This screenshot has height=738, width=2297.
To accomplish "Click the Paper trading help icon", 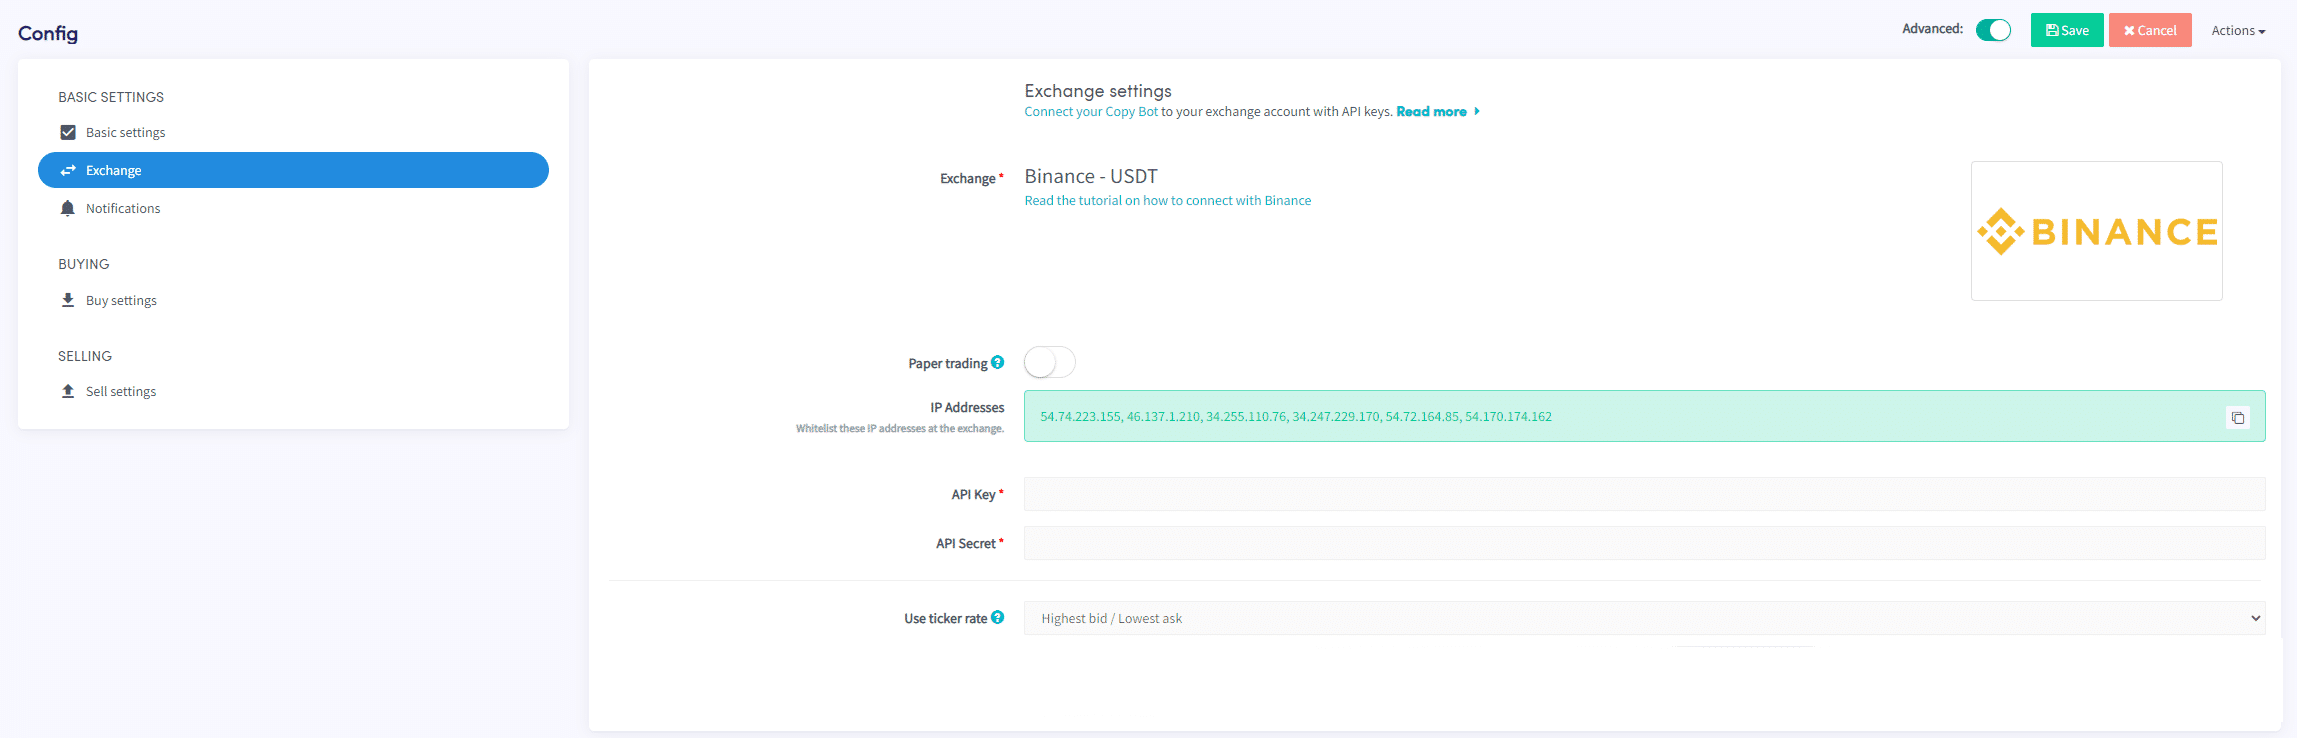I will point(997,362).
